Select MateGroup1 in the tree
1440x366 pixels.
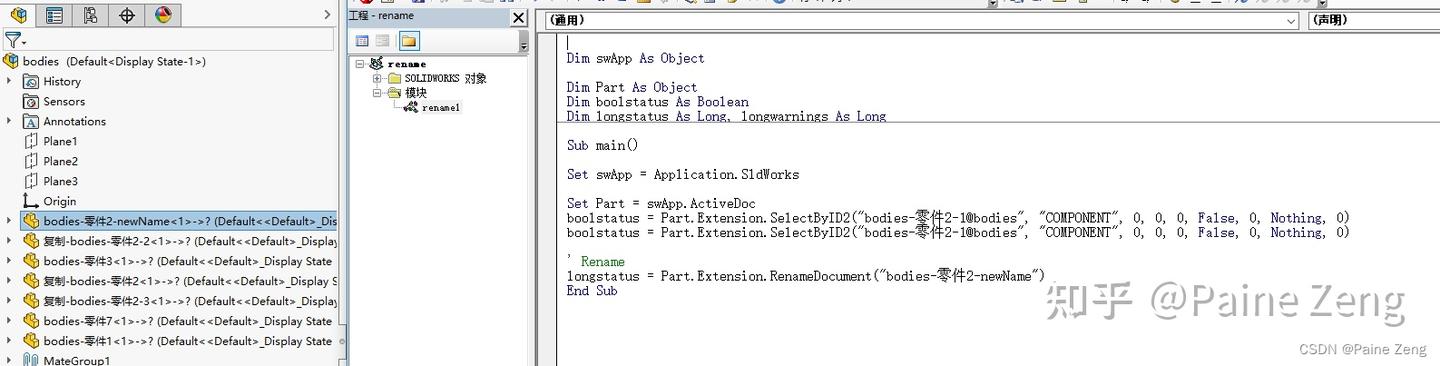[x=66, y=360]
